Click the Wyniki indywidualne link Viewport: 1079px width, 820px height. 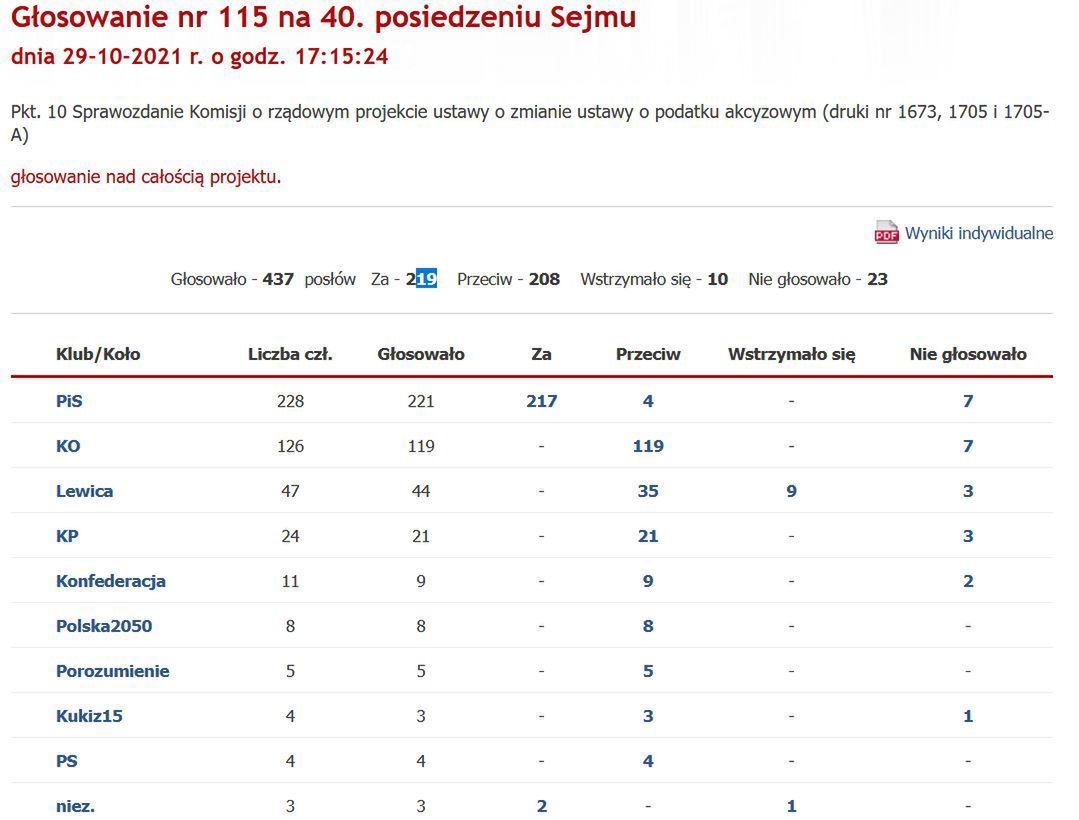[978, 233]
